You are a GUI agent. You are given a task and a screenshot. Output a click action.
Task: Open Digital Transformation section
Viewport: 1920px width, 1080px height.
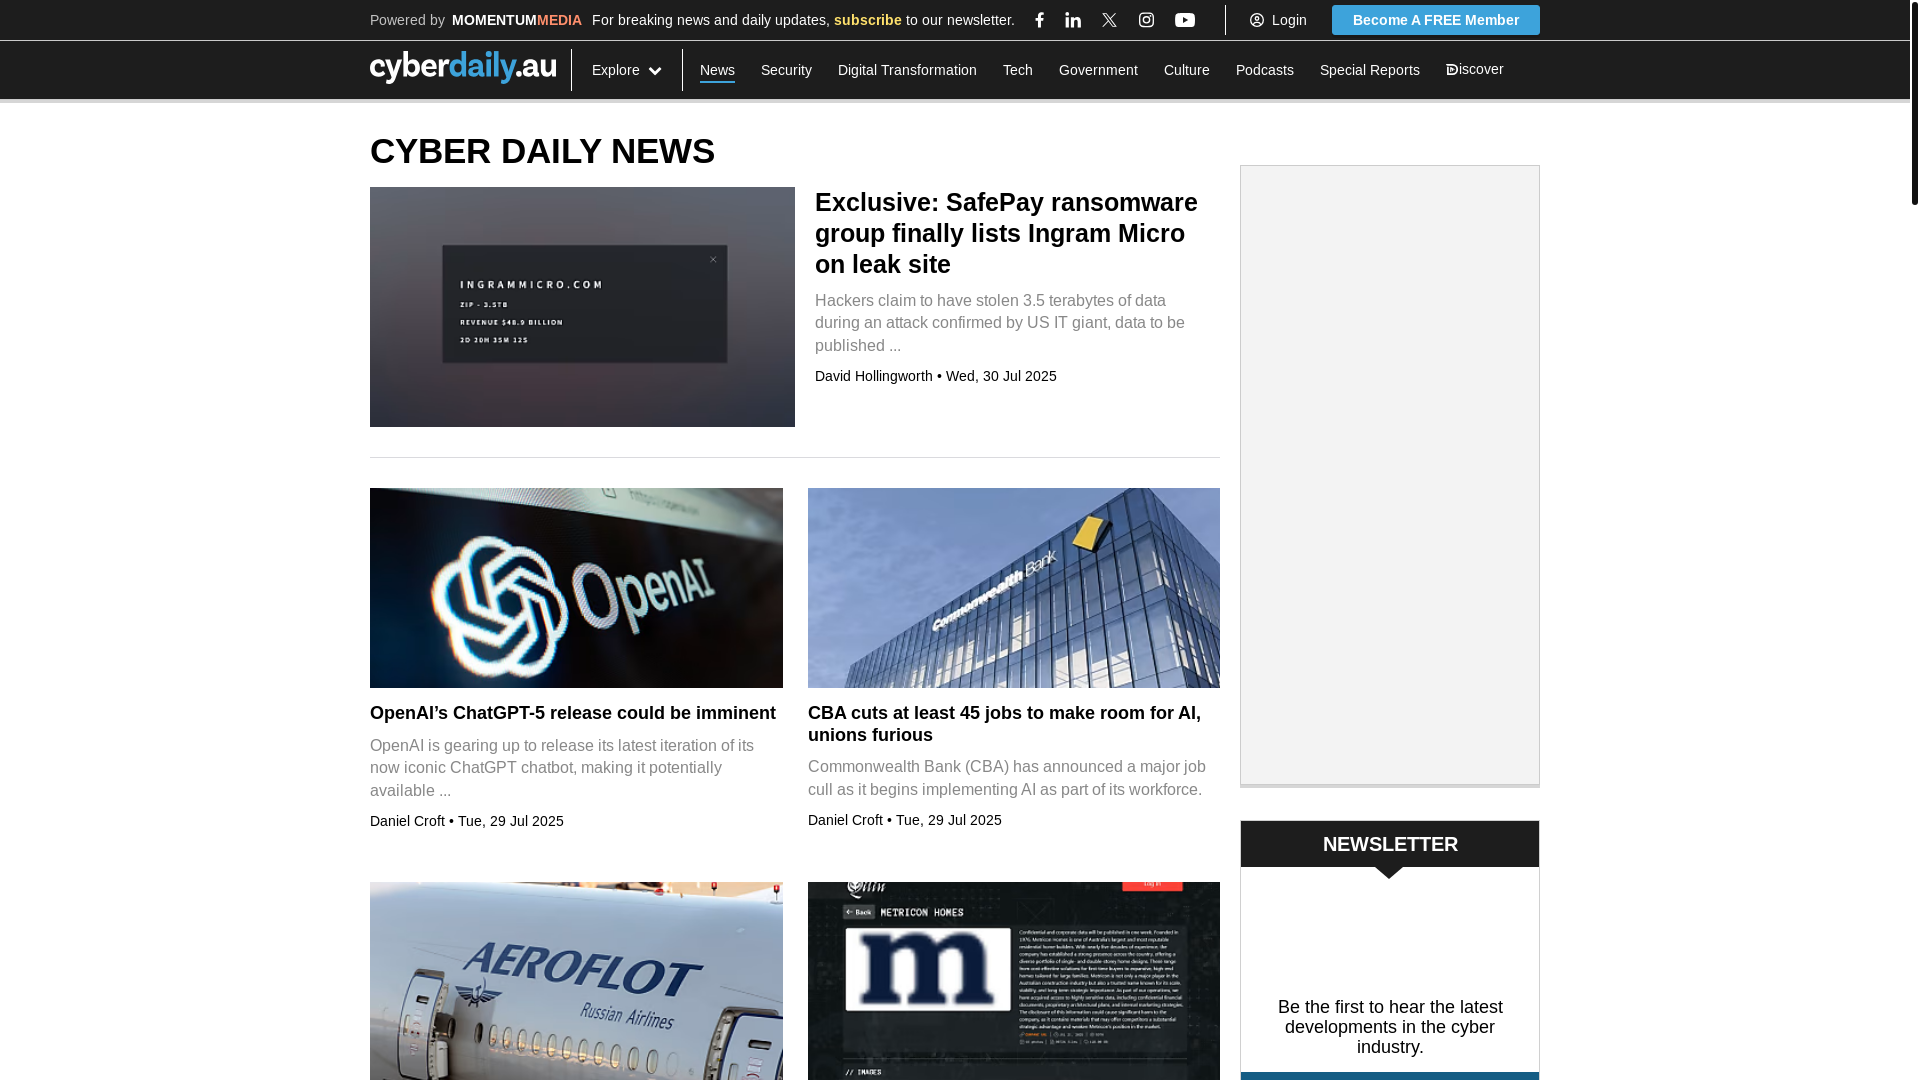[907, 70]
